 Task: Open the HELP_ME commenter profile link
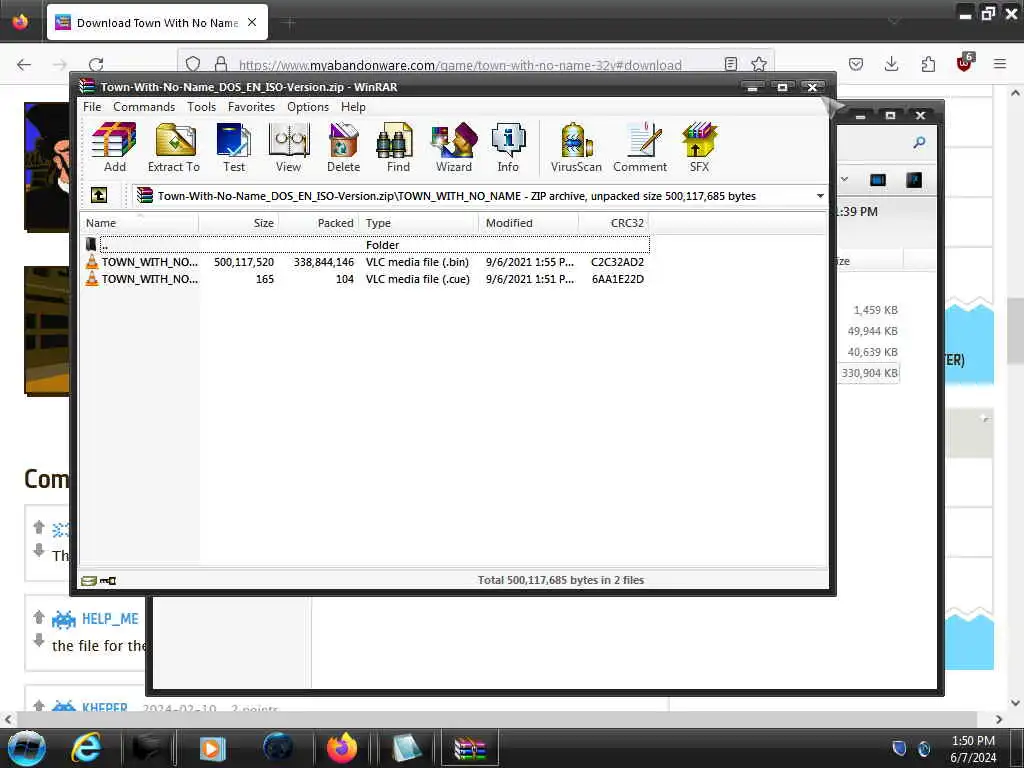point(110,618)
